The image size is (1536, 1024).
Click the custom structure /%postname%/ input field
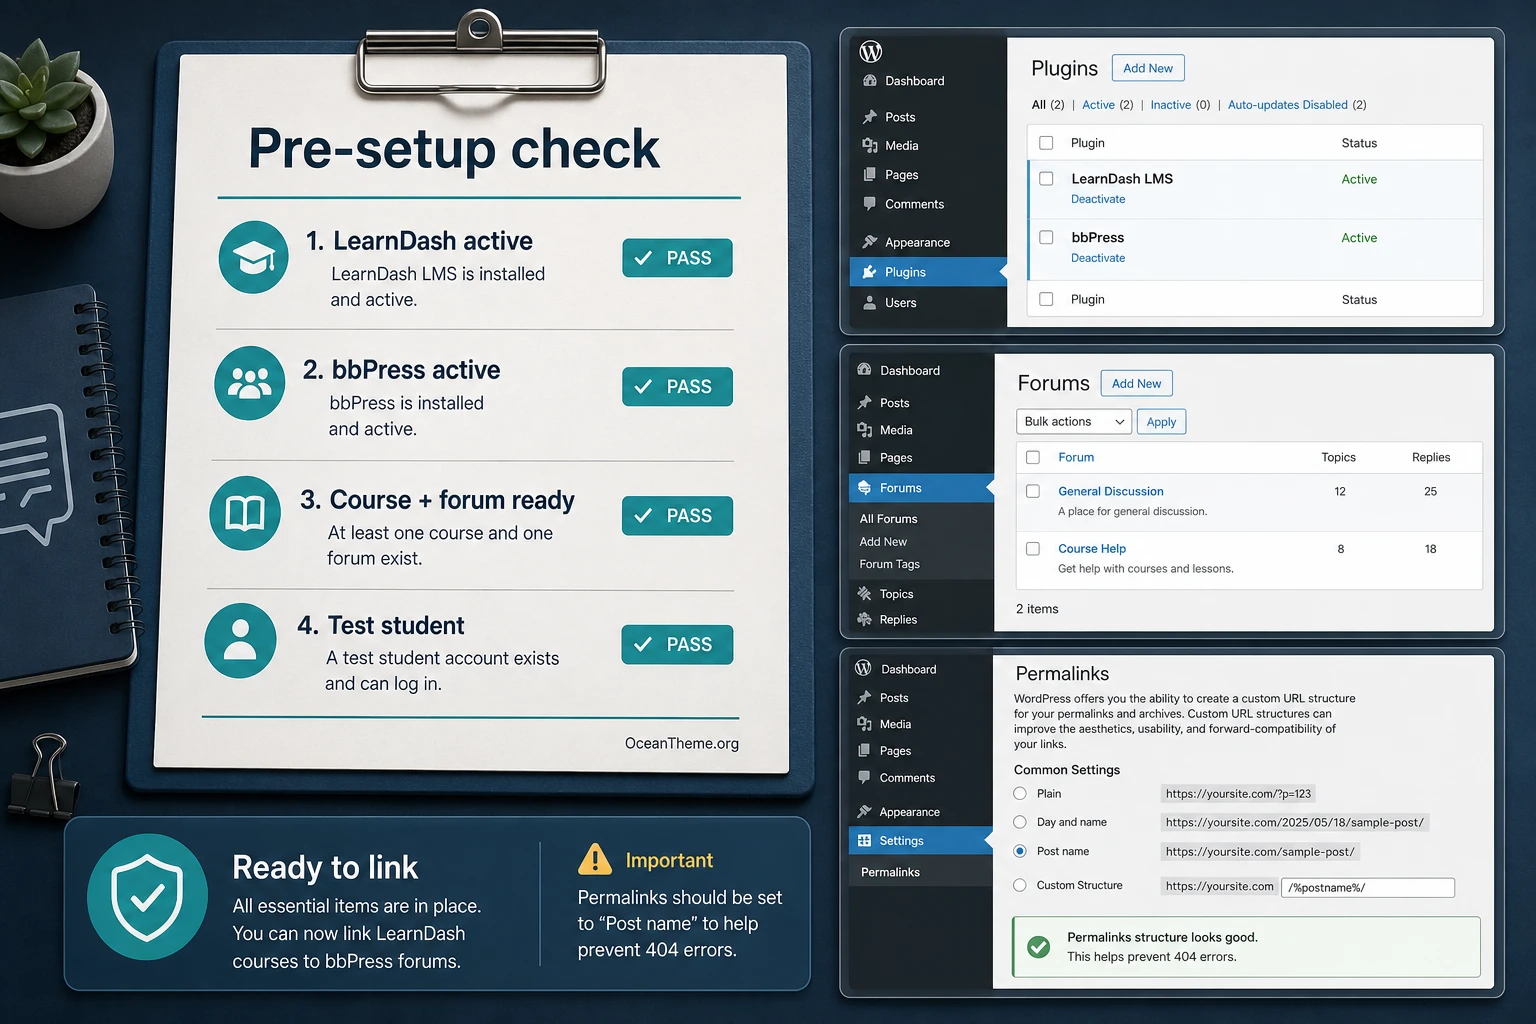pos(1368,887)
